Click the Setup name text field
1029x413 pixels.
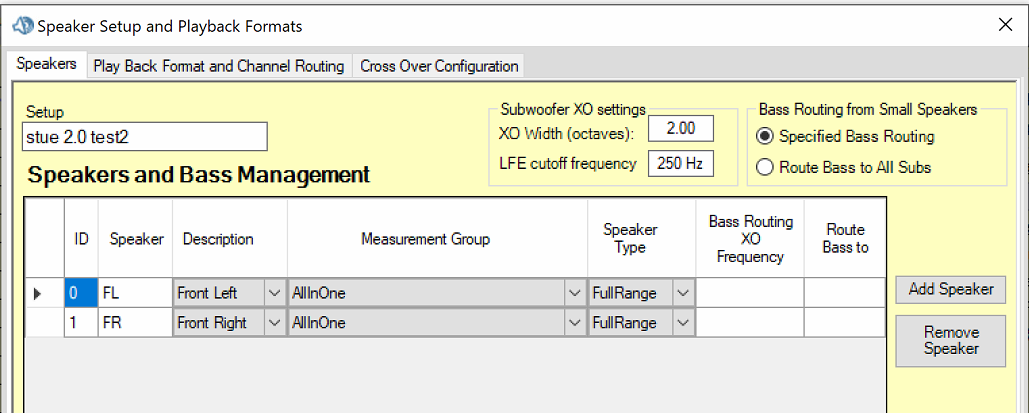(144, 136)
